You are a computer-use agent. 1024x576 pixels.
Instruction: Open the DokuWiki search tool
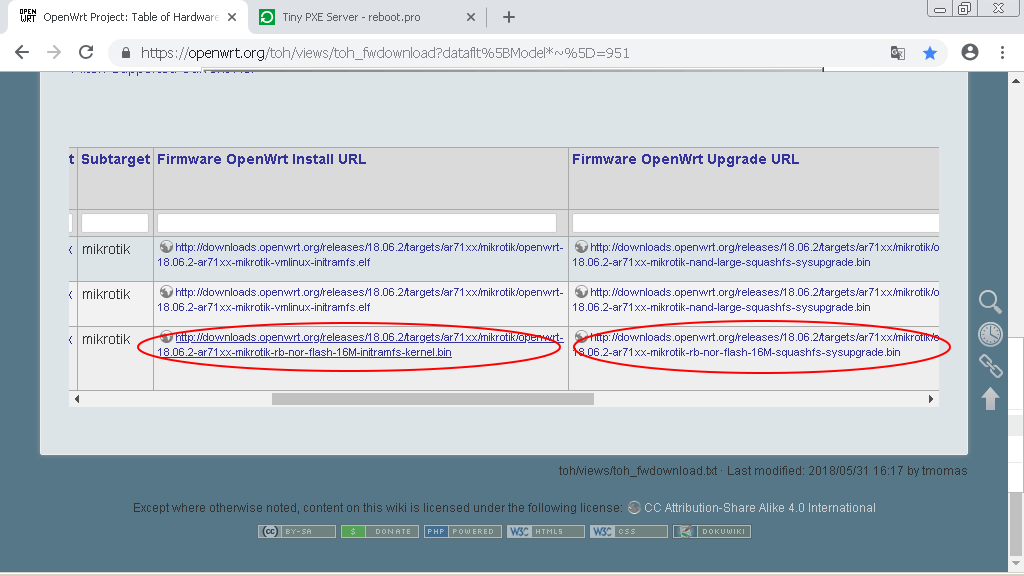[990, 301]
